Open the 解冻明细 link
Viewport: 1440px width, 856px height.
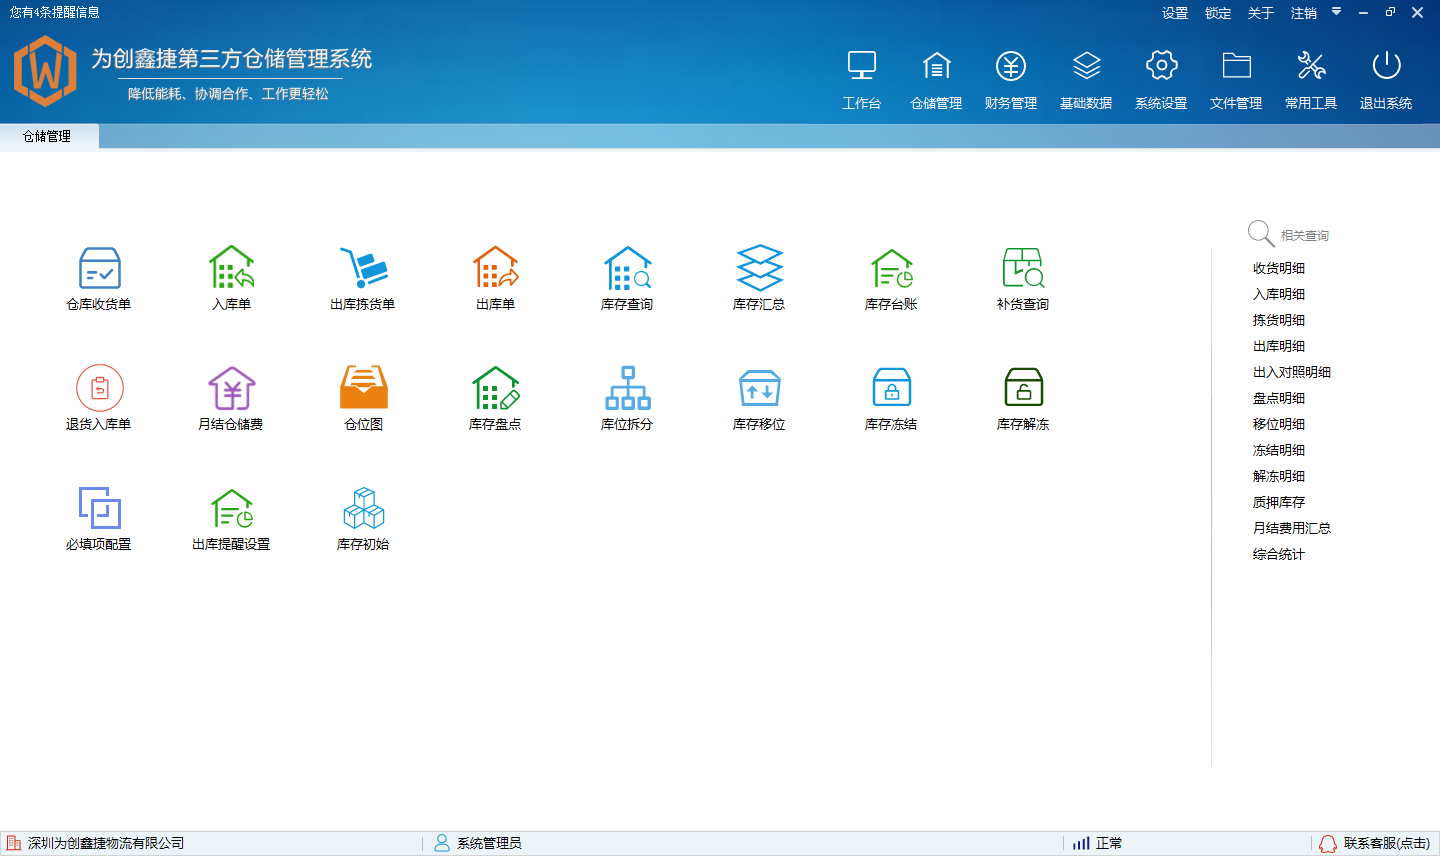tap(1279, 476)
